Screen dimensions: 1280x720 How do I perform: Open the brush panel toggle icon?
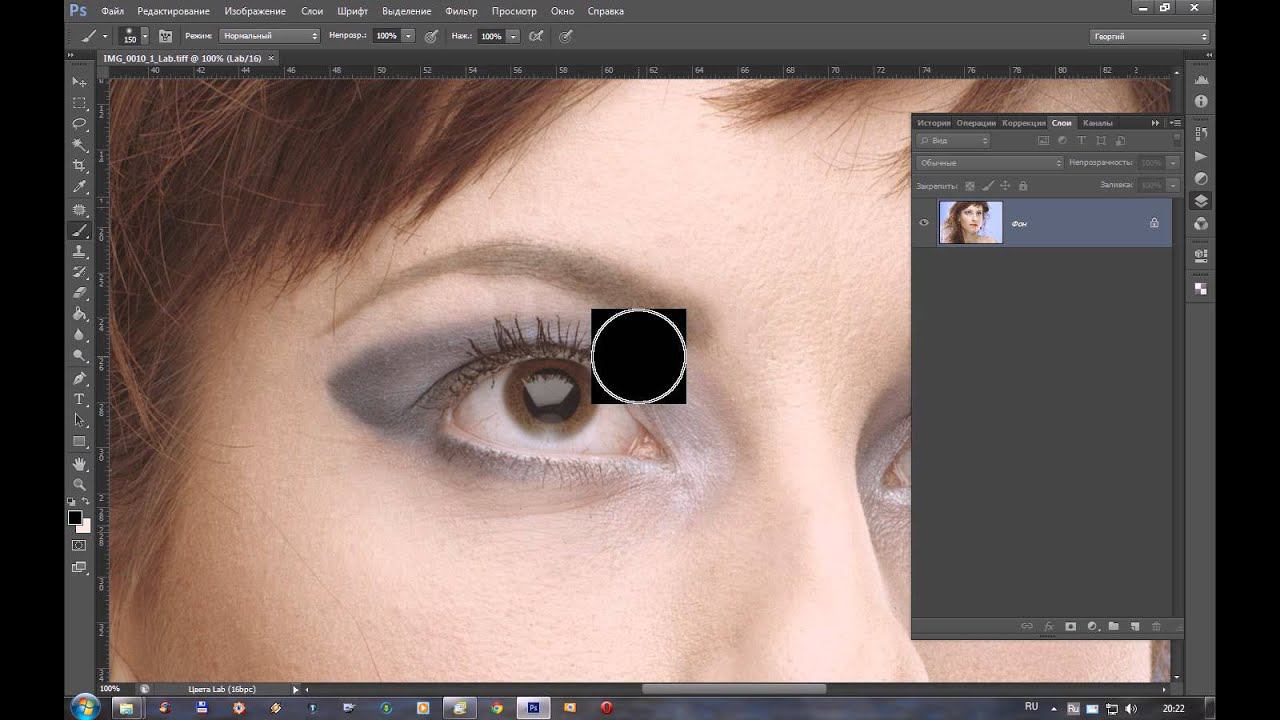[x=165, y=36]
